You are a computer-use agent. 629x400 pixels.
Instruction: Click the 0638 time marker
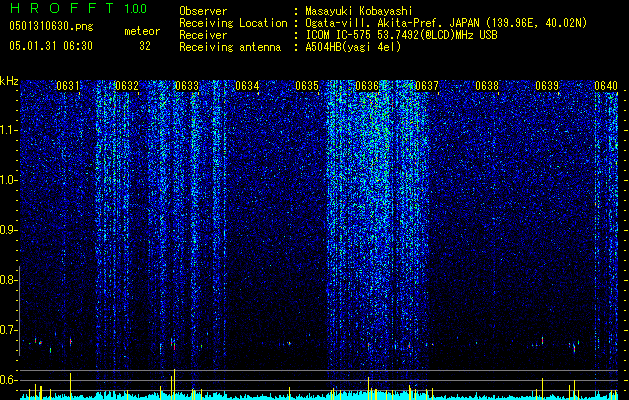[487, 86]
